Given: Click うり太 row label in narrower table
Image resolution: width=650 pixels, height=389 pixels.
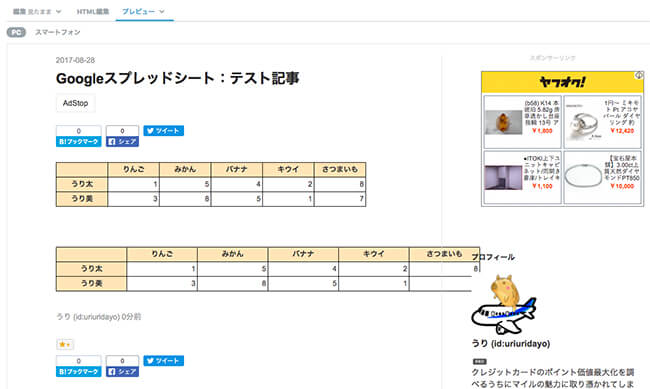Looking at the screenshot, I should point(82,184).
